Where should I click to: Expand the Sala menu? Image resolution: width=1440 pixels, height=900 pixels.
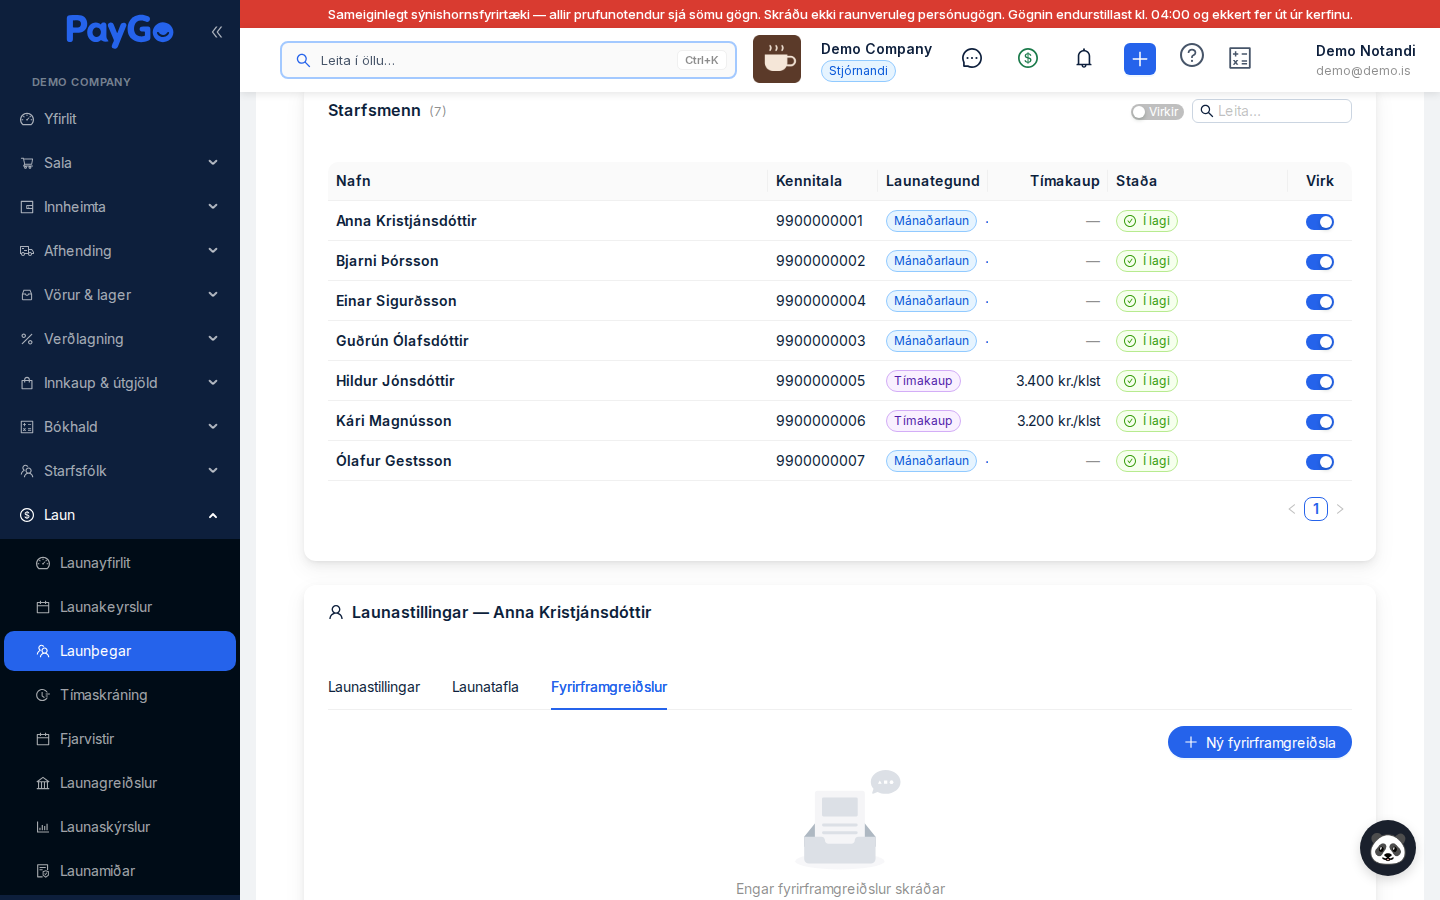point(120,163)
